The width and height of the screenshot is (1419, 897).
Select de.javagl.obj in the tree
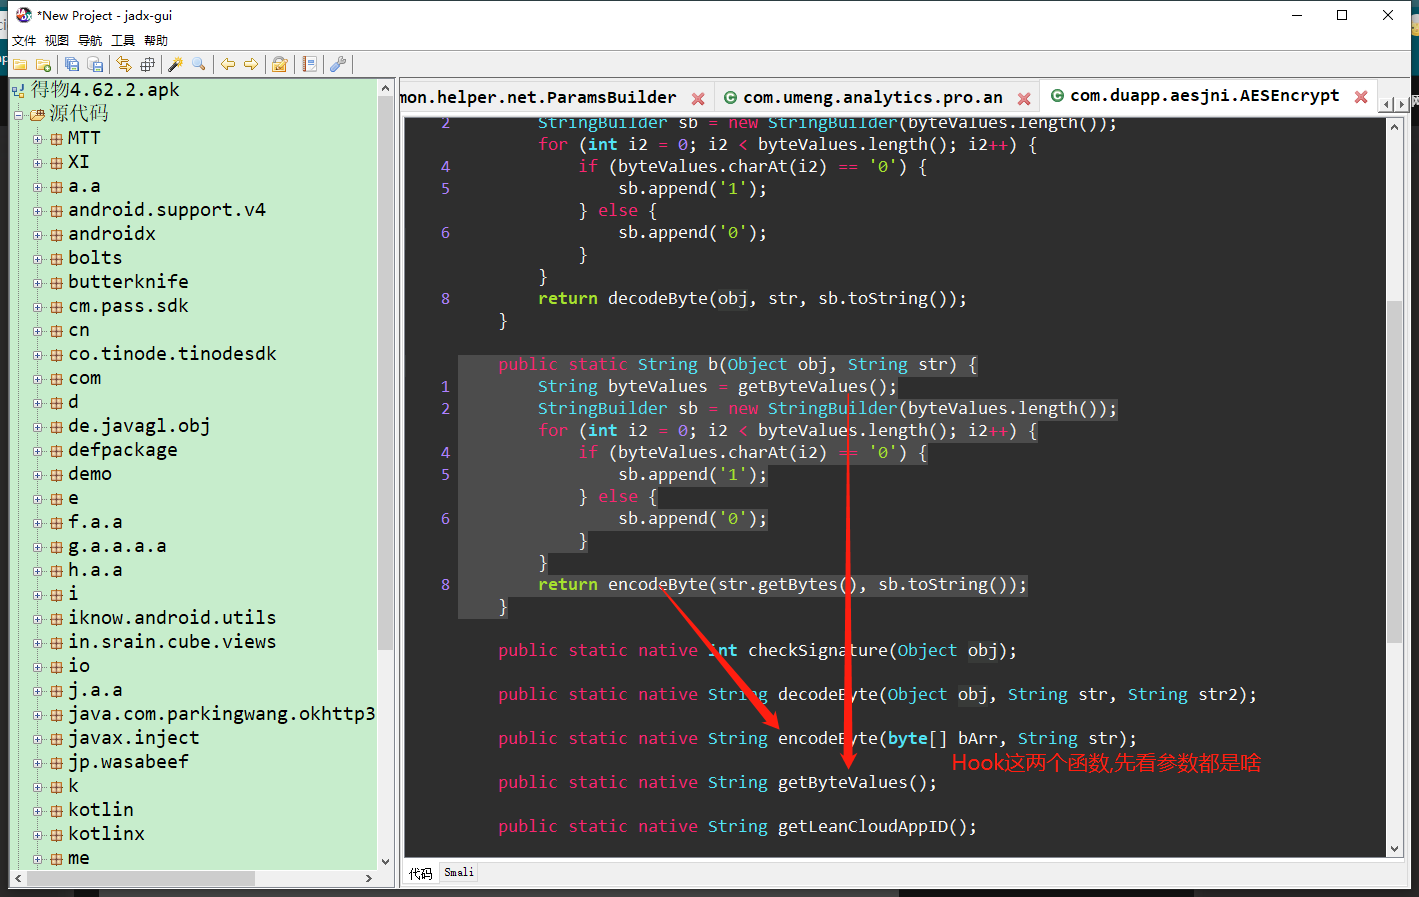[x=139, y=426]
